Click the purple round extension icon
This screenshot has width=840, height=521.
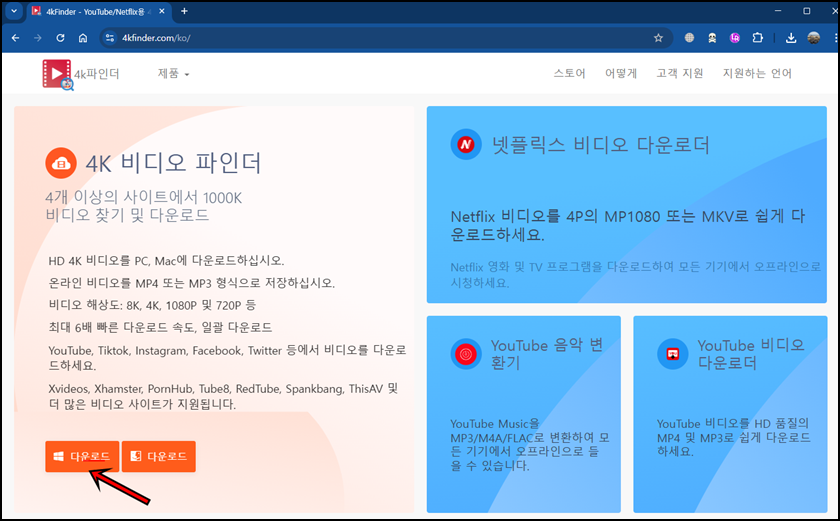734,38
